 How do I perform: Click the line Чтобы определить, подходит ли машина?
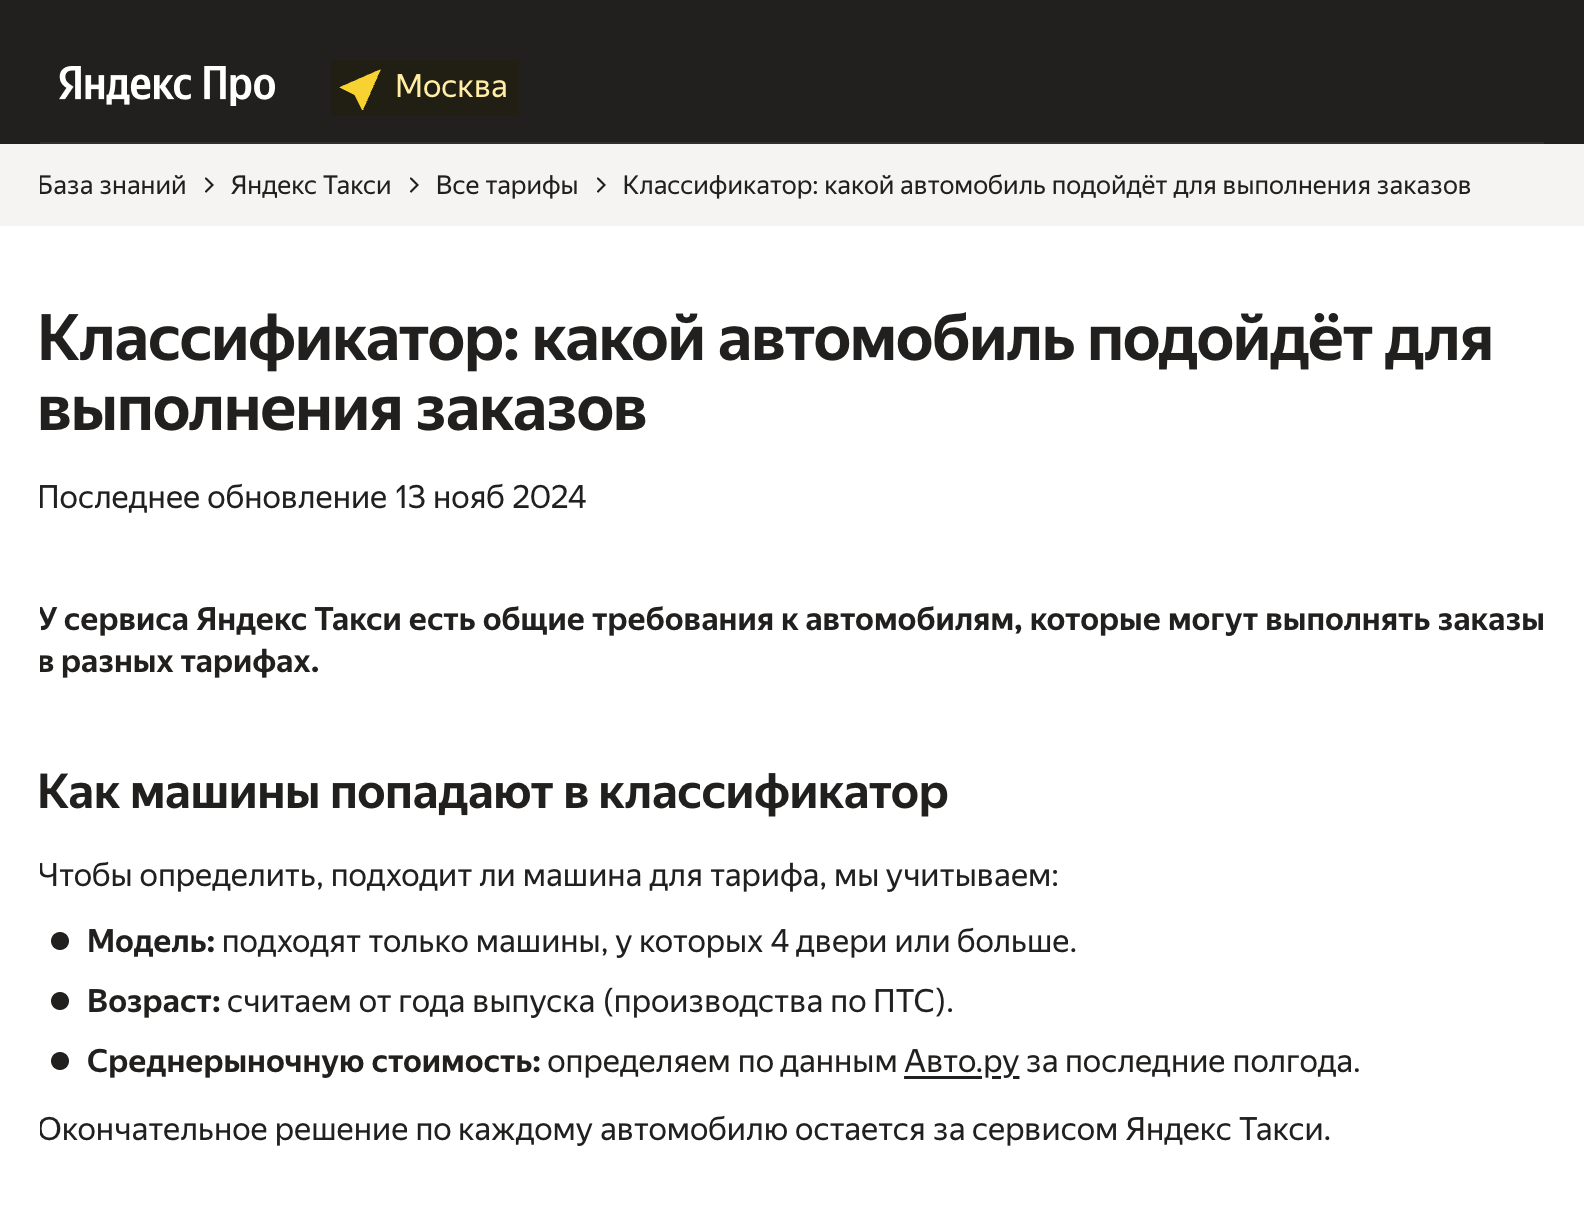[548, 876]
